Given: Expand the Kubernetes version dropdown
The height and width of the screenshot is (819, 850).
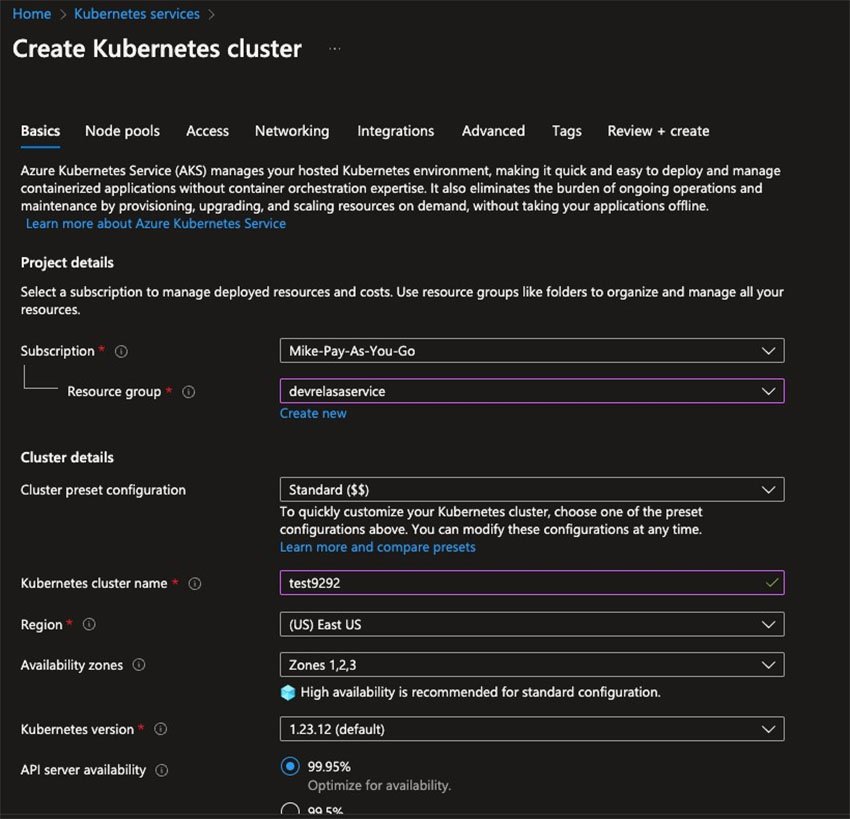Looking at the screenshot, I should click(531, 729).
